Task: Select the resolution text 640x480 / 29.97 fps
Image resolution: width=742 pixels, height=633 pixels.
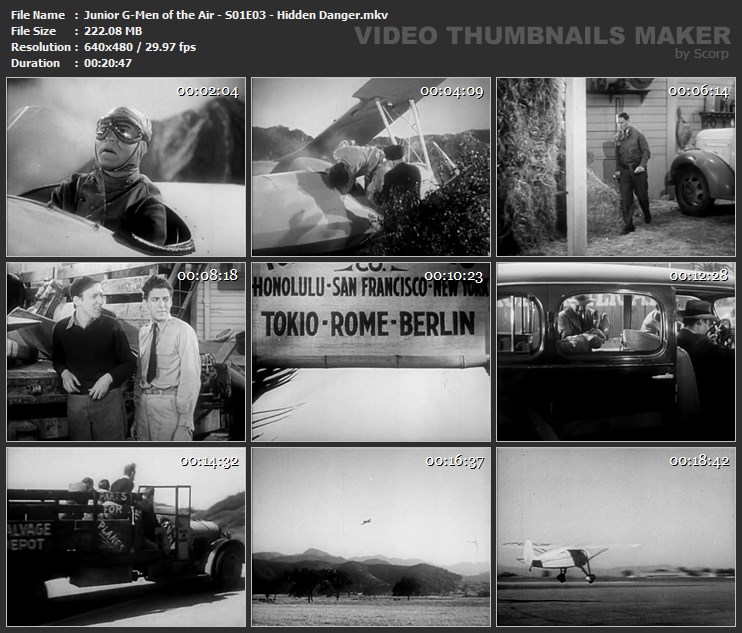Action: pos(140,47)
